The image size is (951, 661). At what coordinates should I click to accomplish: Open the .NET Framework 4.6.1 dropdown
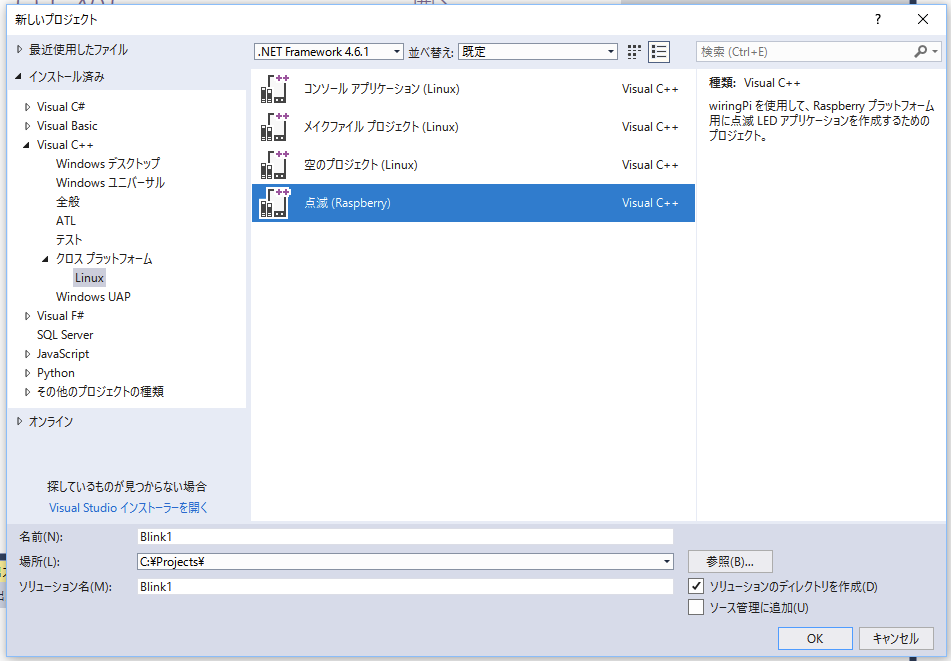click(x=329, y=52)
